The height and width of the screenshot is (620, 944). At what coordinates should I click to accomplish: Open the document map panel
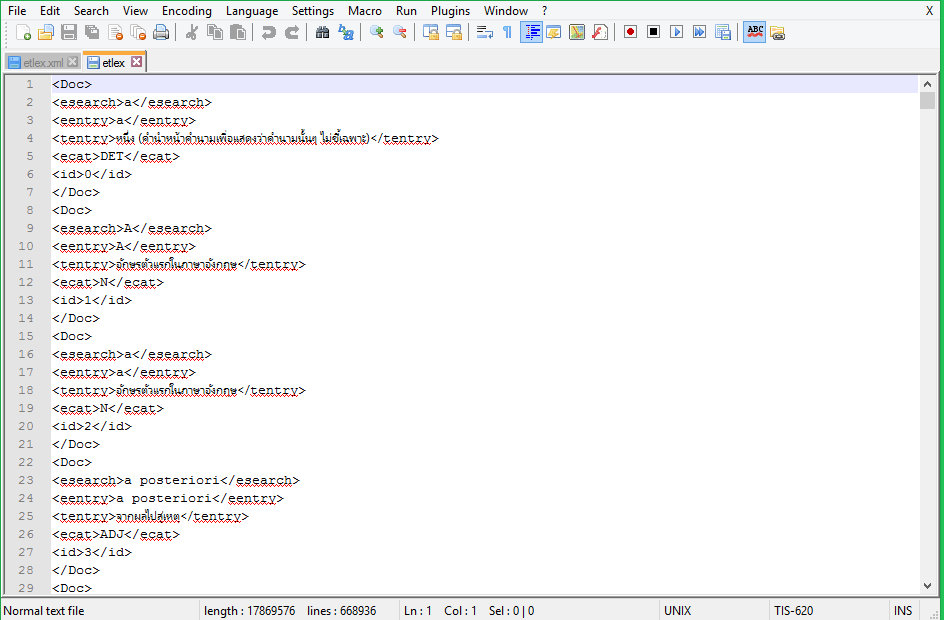coord(577,33)
